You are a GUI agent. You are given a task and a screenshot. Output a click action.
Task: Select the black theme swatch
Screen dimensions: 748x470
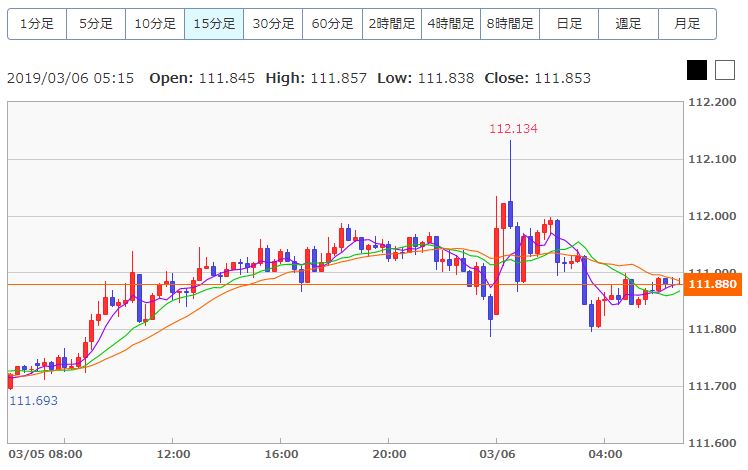[697, 70]
